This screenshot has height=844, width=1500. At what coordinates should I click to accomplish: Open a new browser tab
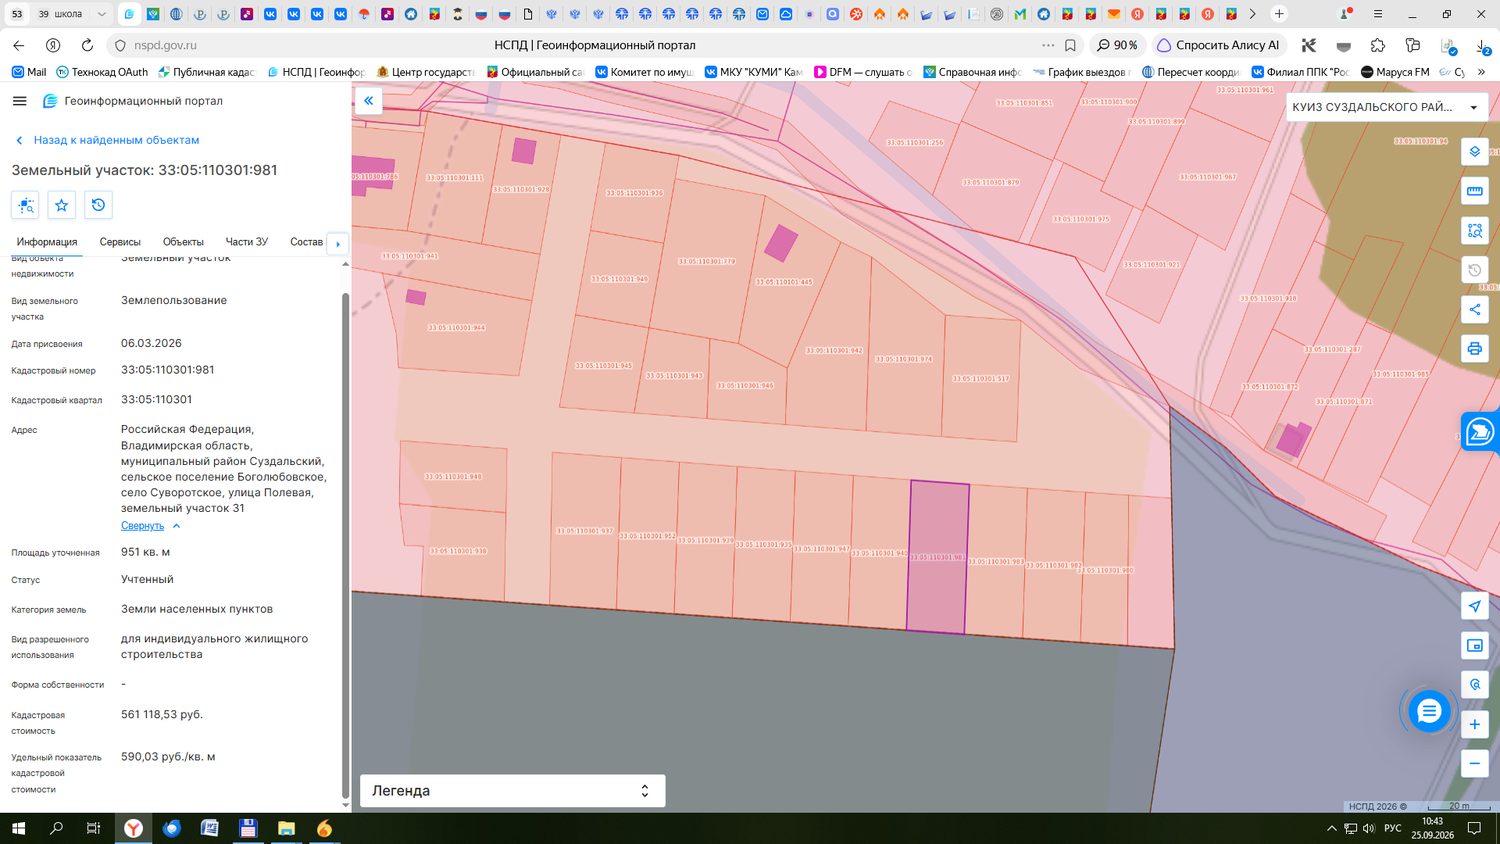[x=1279, y=14]
